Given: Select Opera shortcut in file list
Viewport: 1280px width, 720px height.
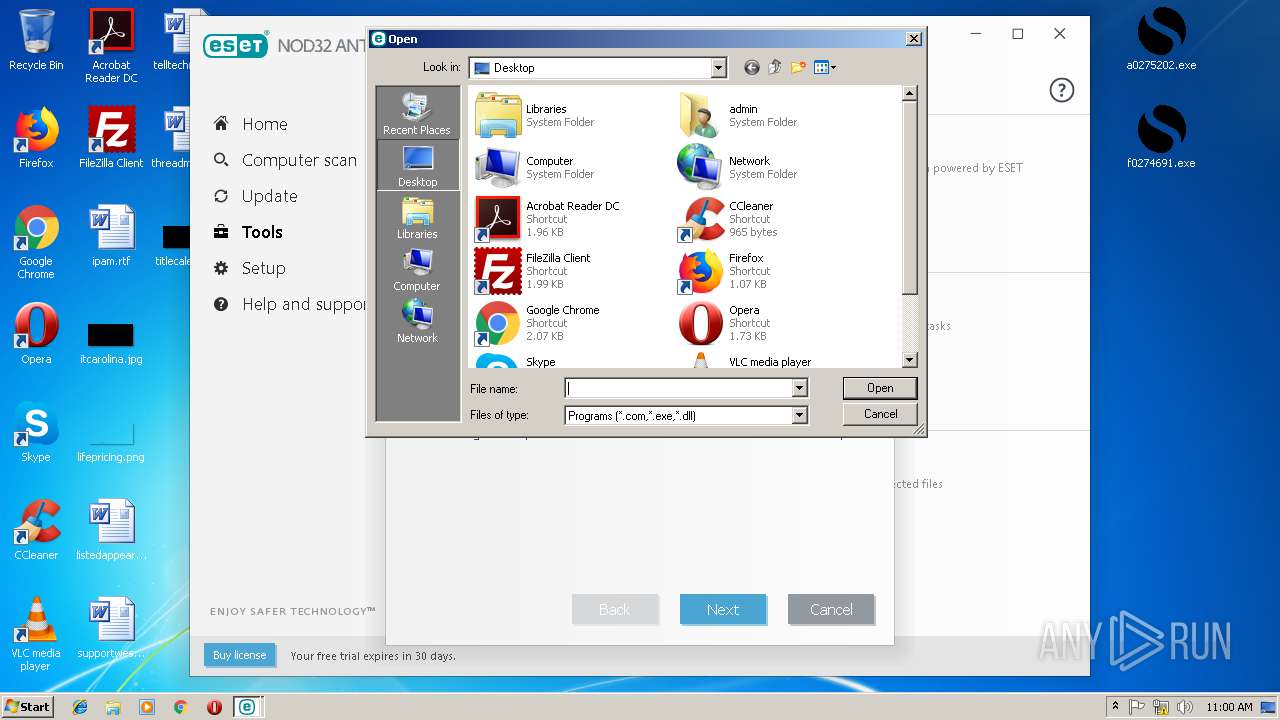Looking at the screenshot, I should pyautogui.click(x=722, y=323).
